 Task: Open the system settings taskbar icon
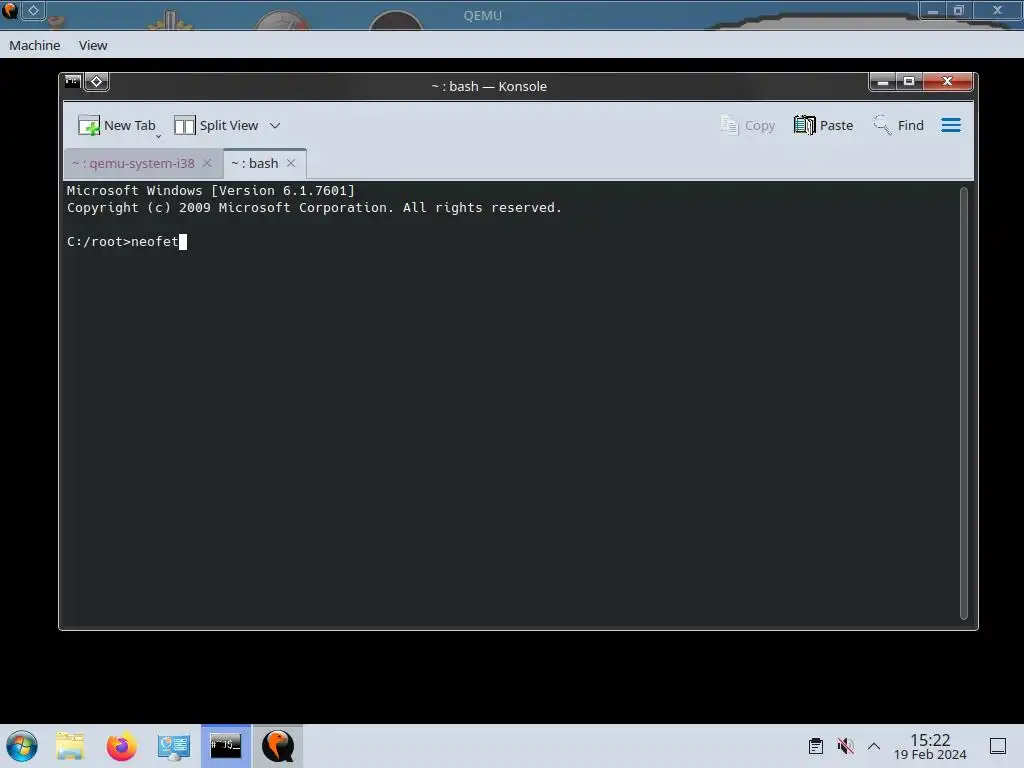tap(174, 746)
